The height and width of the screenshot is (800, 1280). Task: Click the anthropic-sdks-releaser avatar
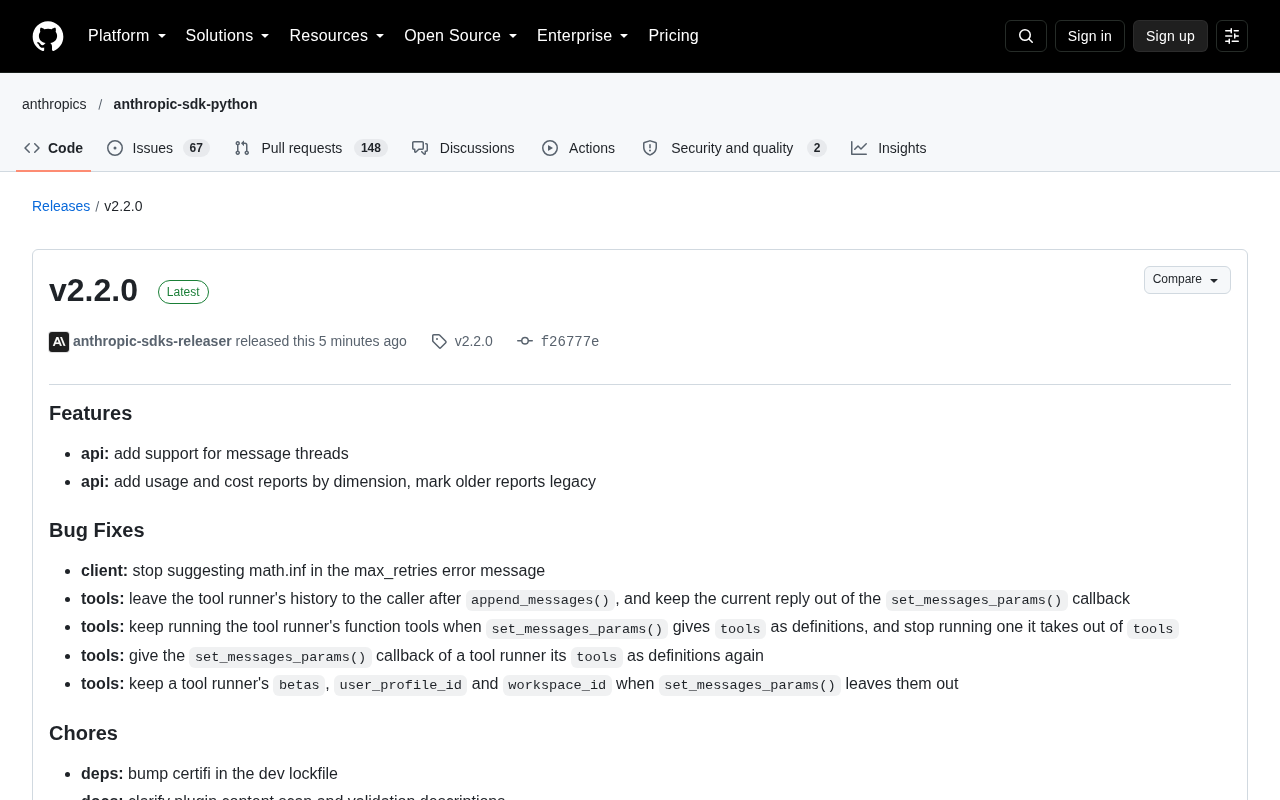click(59, 342)
